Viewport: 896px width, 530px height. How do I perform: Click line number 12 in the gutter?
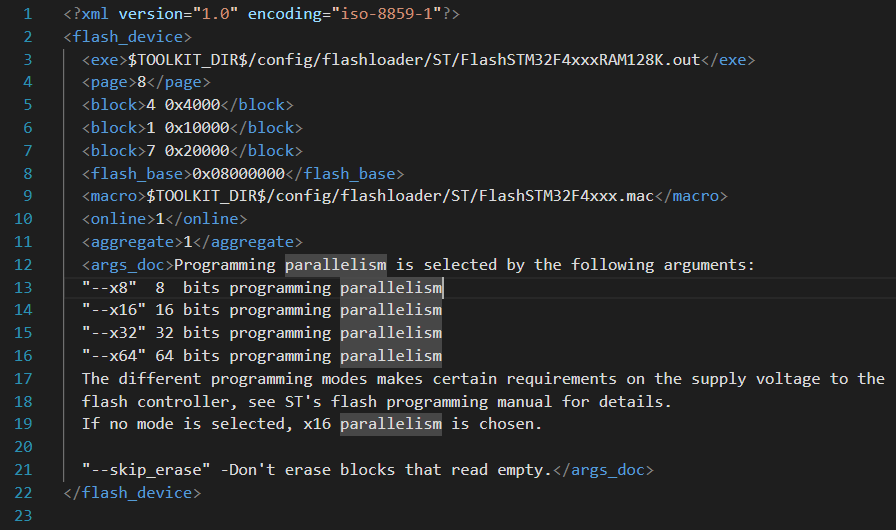[24, 265]
